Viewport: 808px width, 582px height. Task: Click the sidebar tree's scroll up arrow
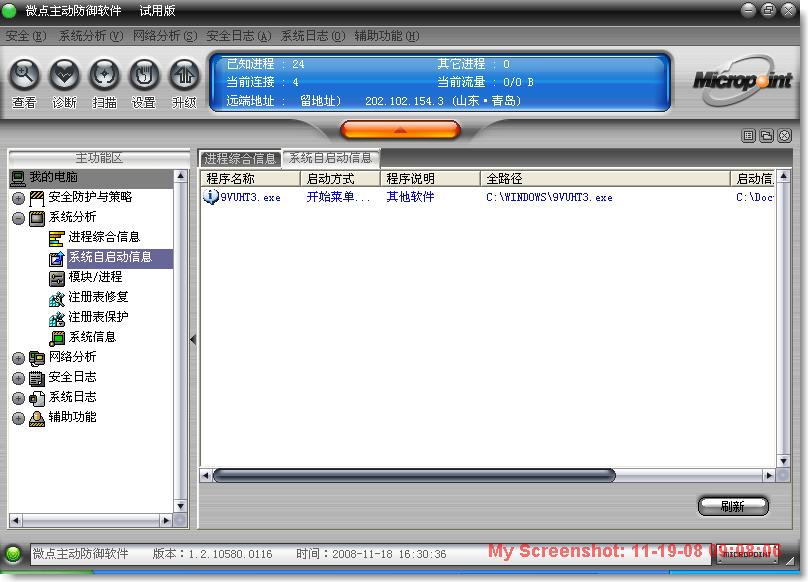(180, 176)
